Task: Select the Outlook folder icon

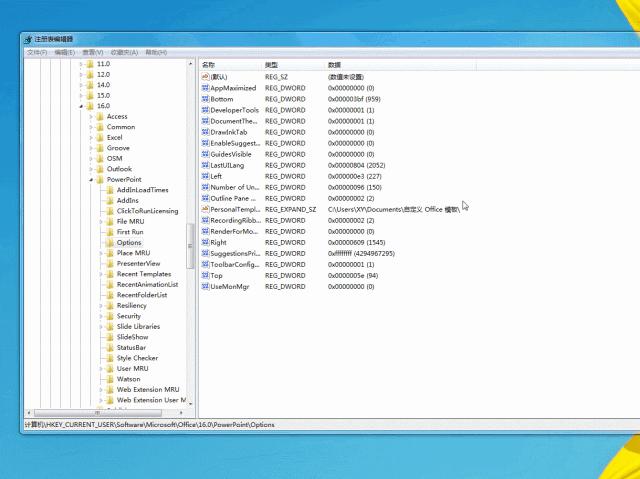Action: pyautogui.click(x=100, y=169)
